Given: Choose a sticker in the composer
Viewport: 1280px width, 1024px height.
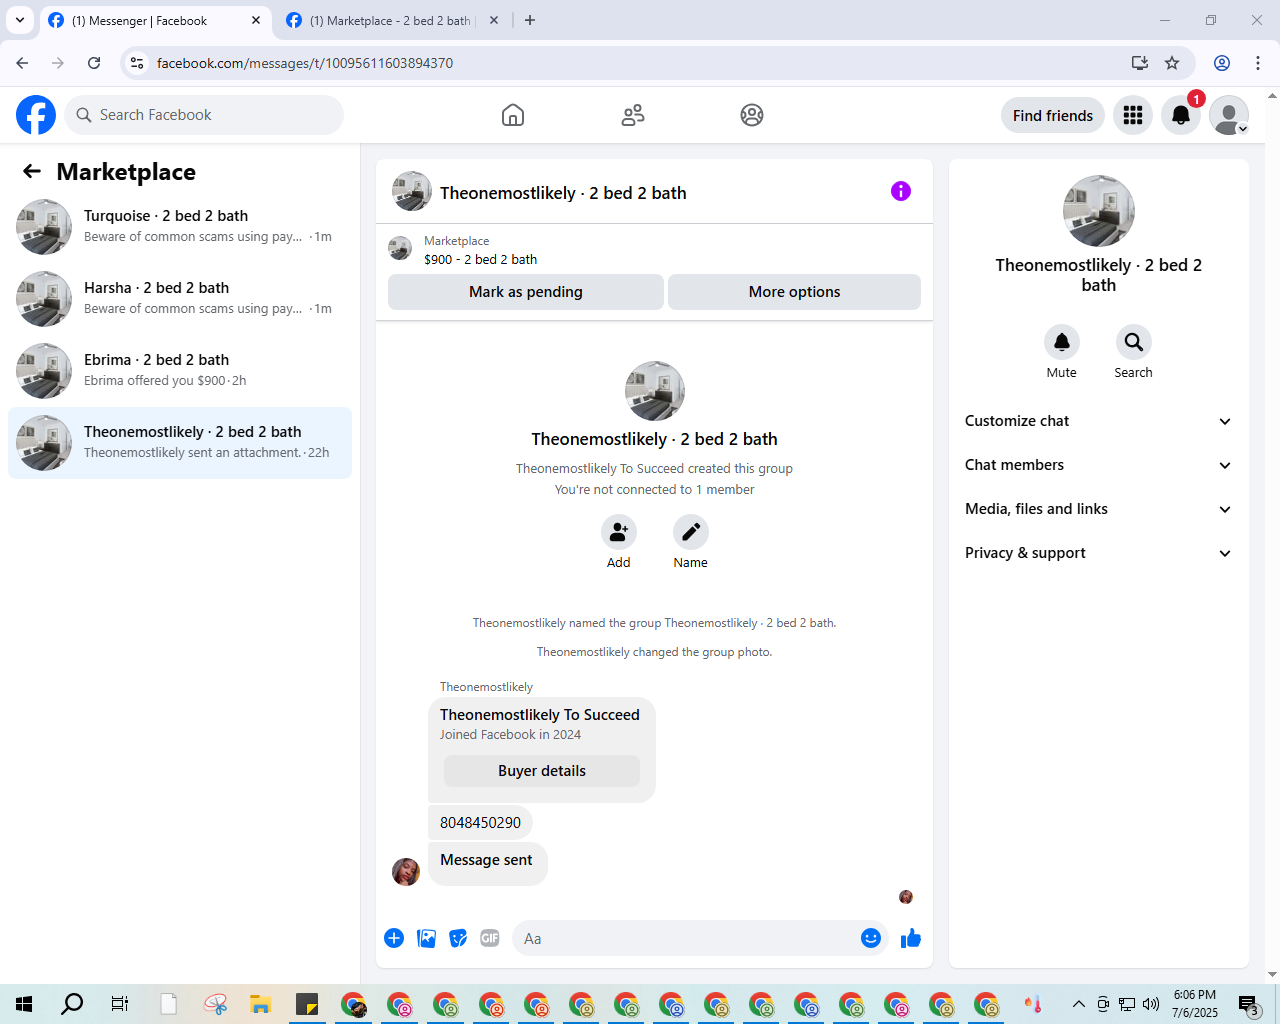Looking at the screenshot, I should click(458, 938).
